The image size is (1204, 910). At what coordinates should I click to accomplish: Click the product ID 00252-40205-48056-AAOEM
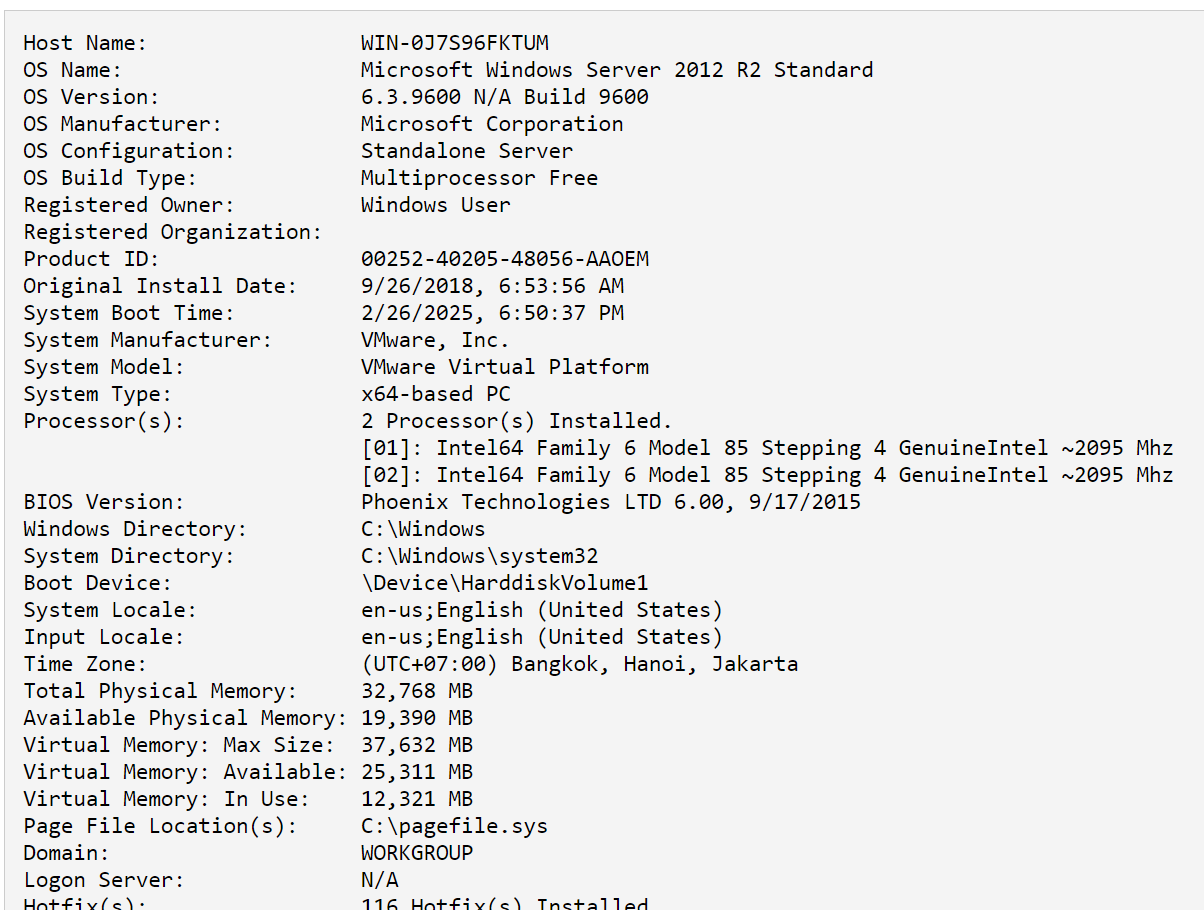tap(504, 259)
